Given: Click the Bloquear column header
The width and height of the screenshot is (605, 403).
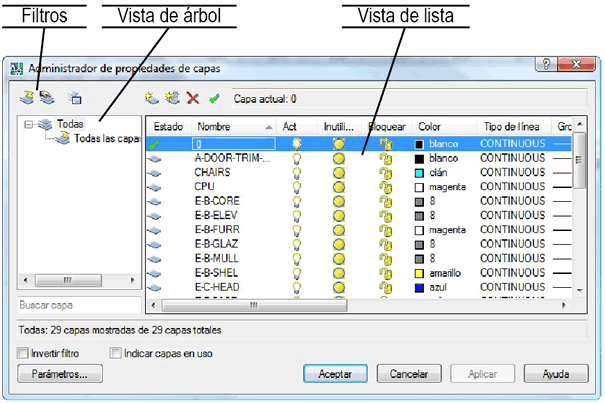Looking at the screenshot, I should click(x=387, y=127).
